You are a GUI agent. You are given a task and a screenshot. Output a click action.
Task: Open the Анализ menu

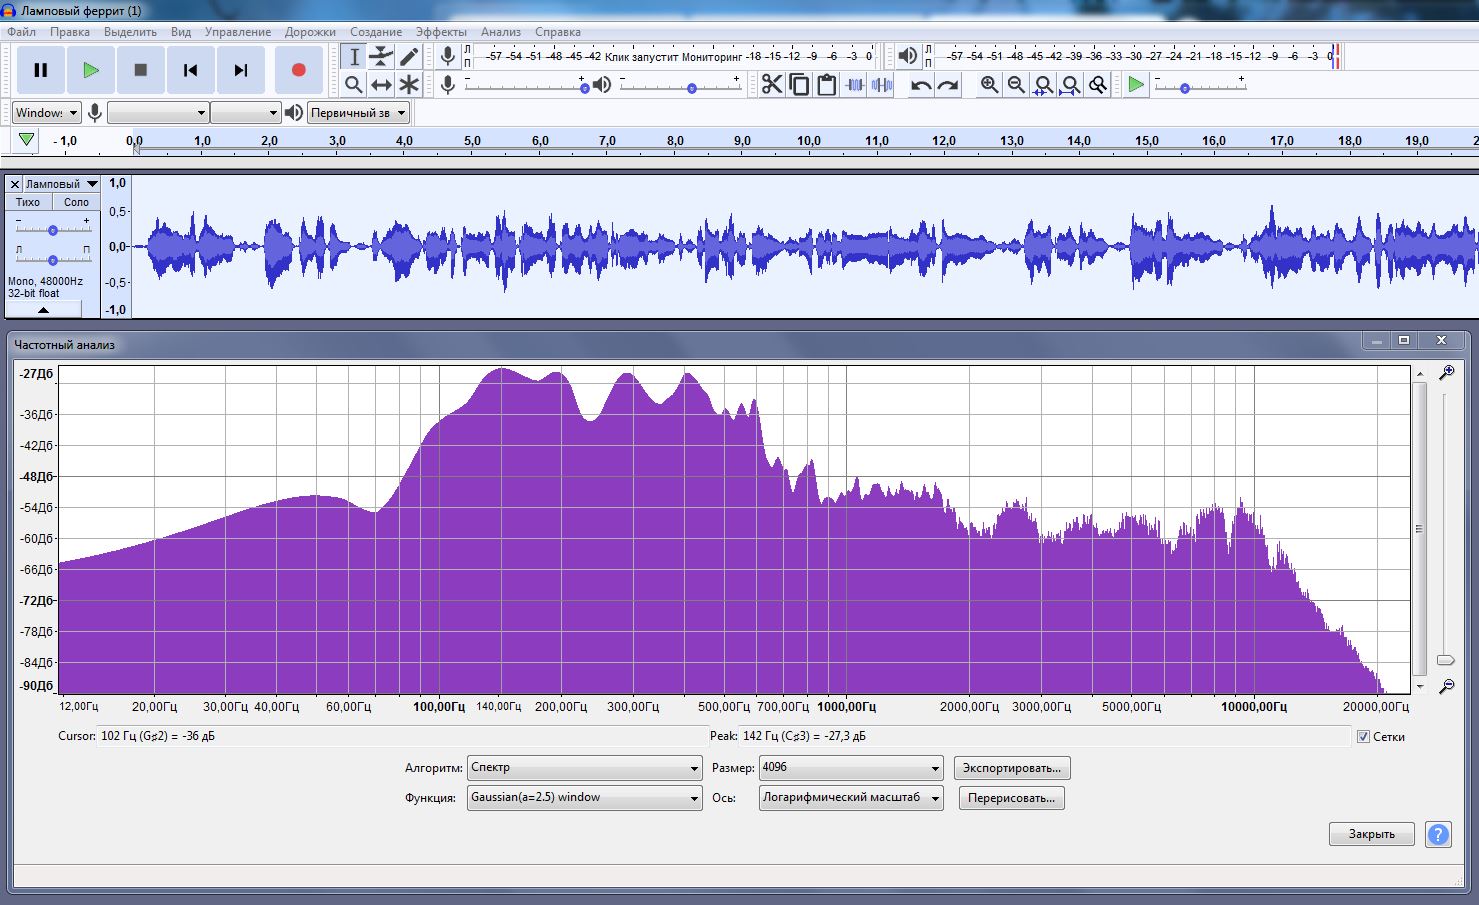(500, 32)
